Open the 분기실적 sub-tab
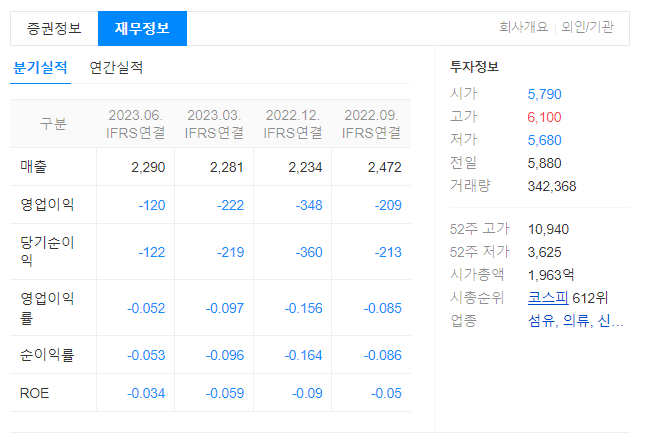The image size is (645, 436). tap(40, 67)
